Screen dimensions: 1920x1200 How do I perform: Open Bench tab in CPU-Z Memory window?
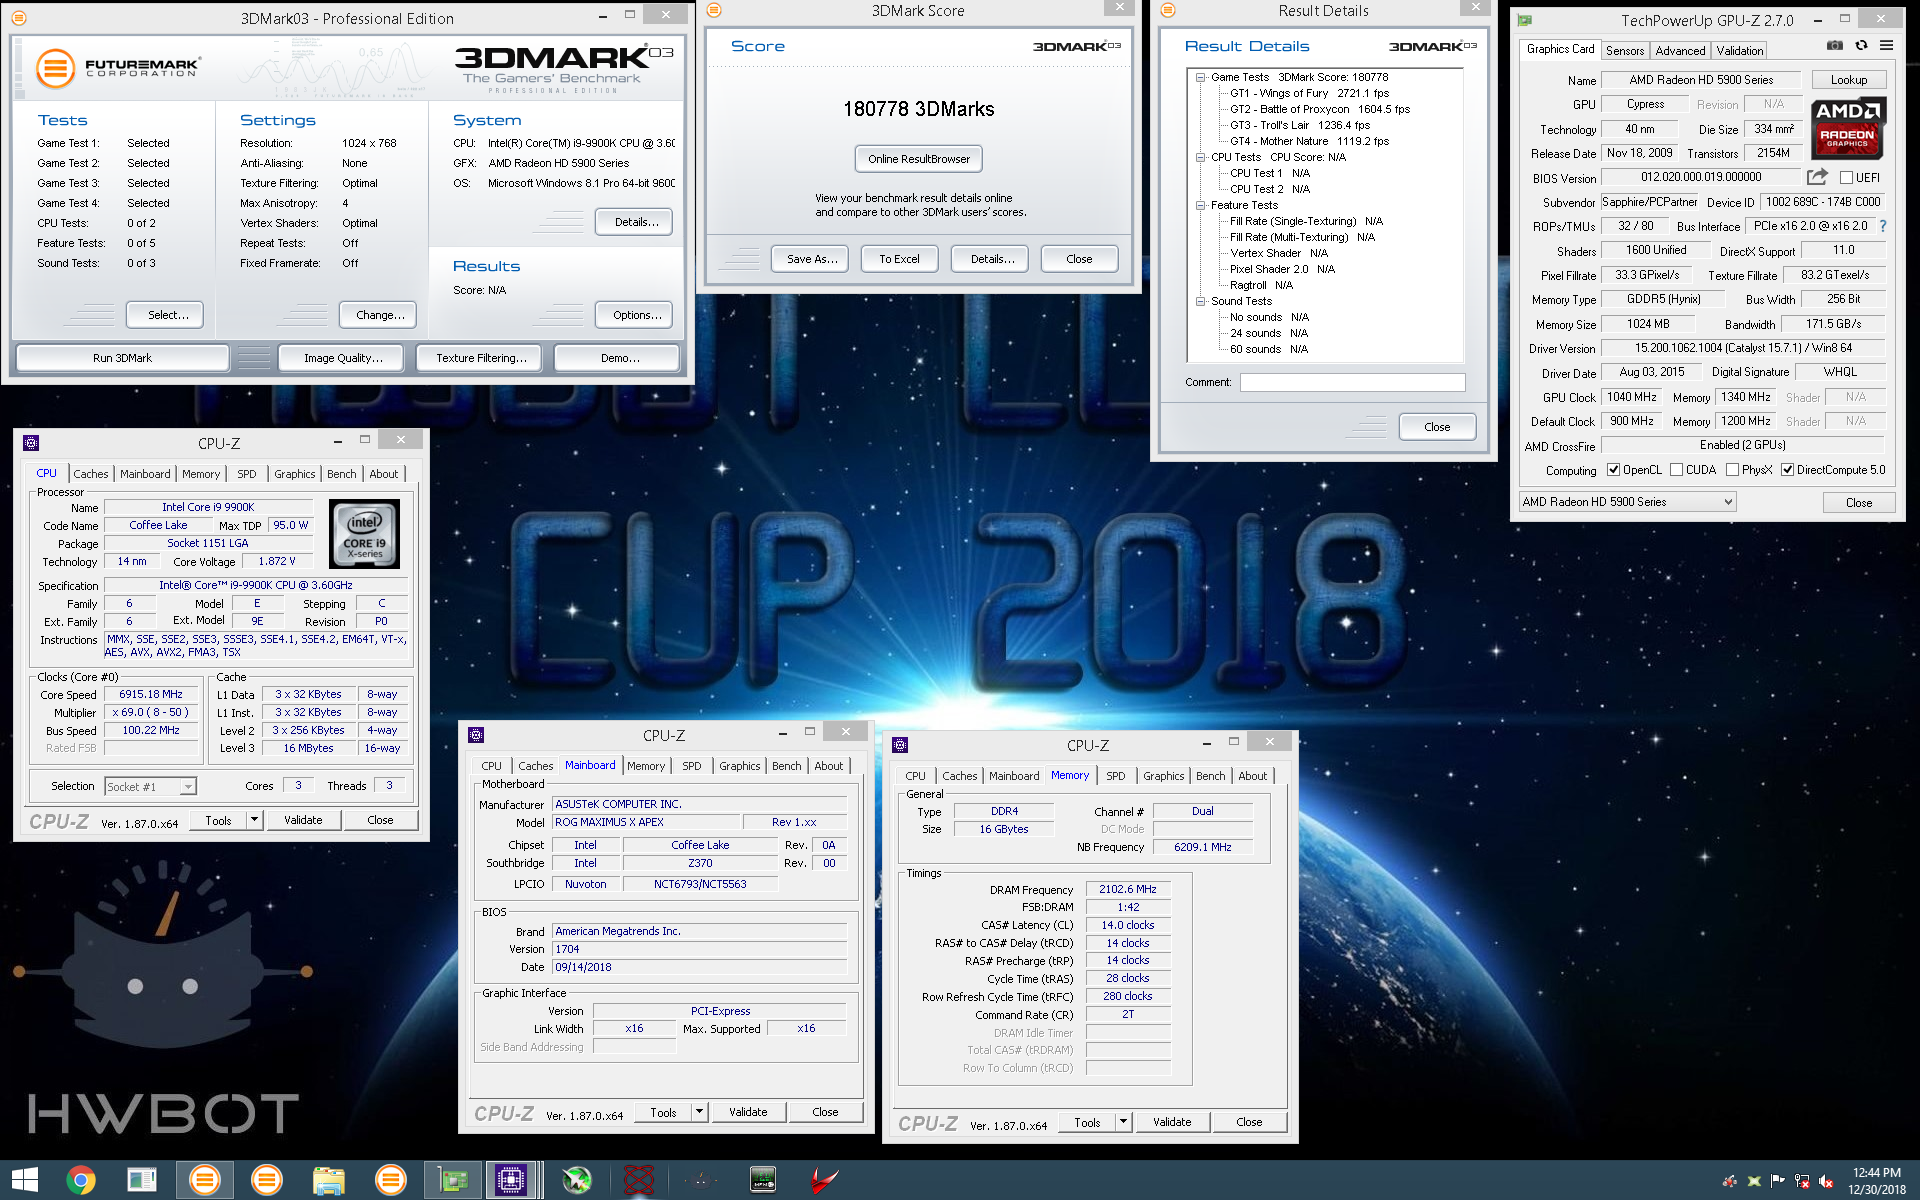pyautogui.click(x=1211, y=776)
